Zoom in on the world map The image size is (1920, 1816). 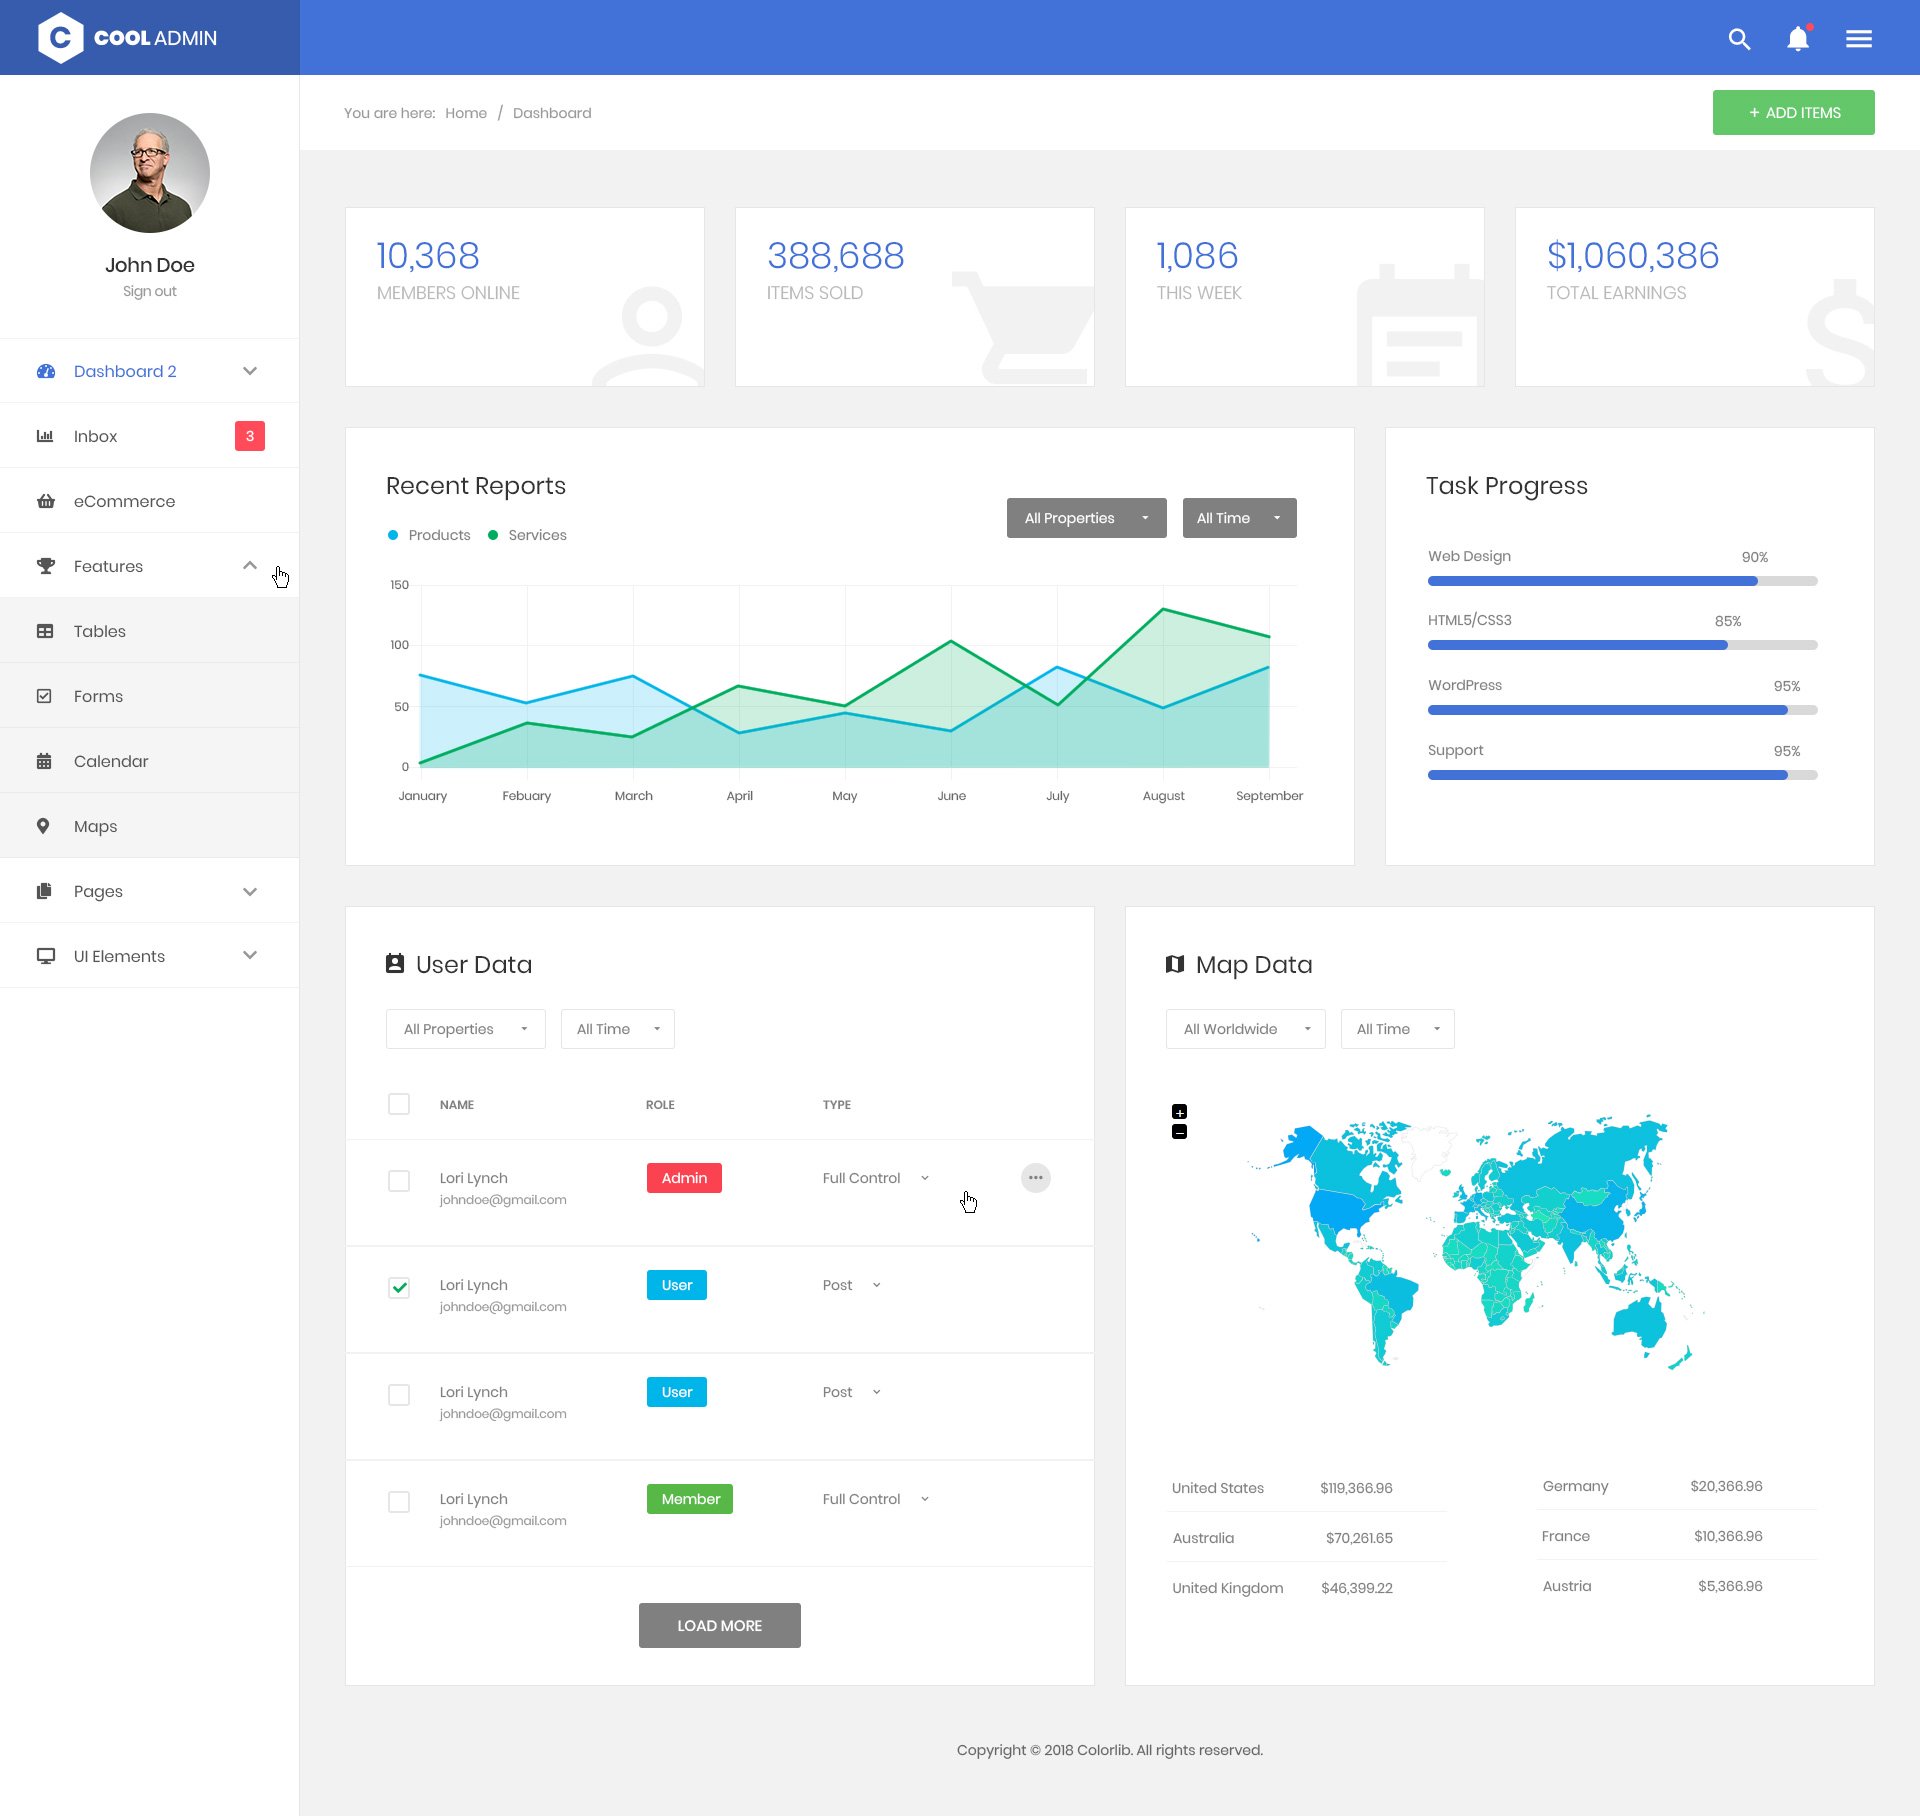[x=1180, y=1112]
